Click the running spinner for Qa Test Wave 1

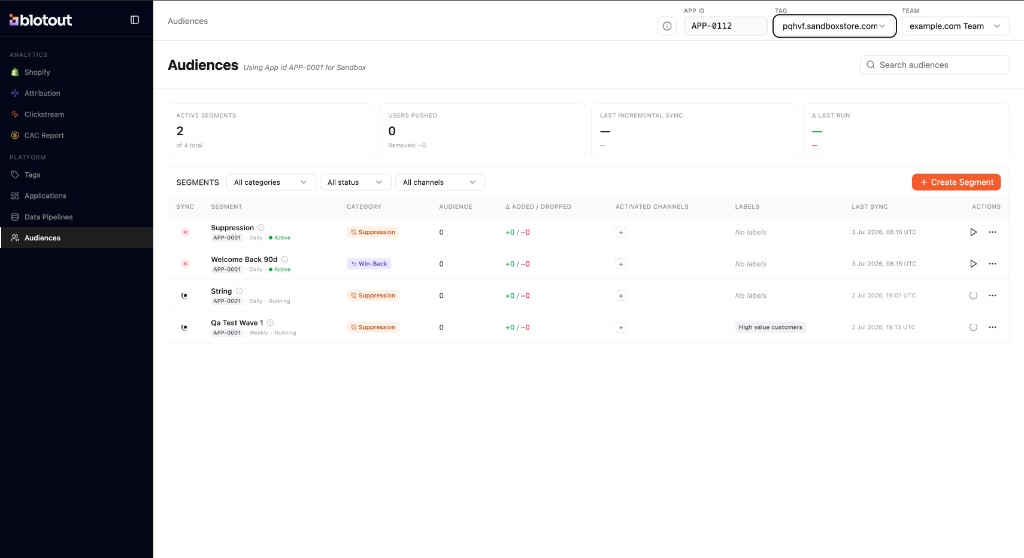click(973, 327)
